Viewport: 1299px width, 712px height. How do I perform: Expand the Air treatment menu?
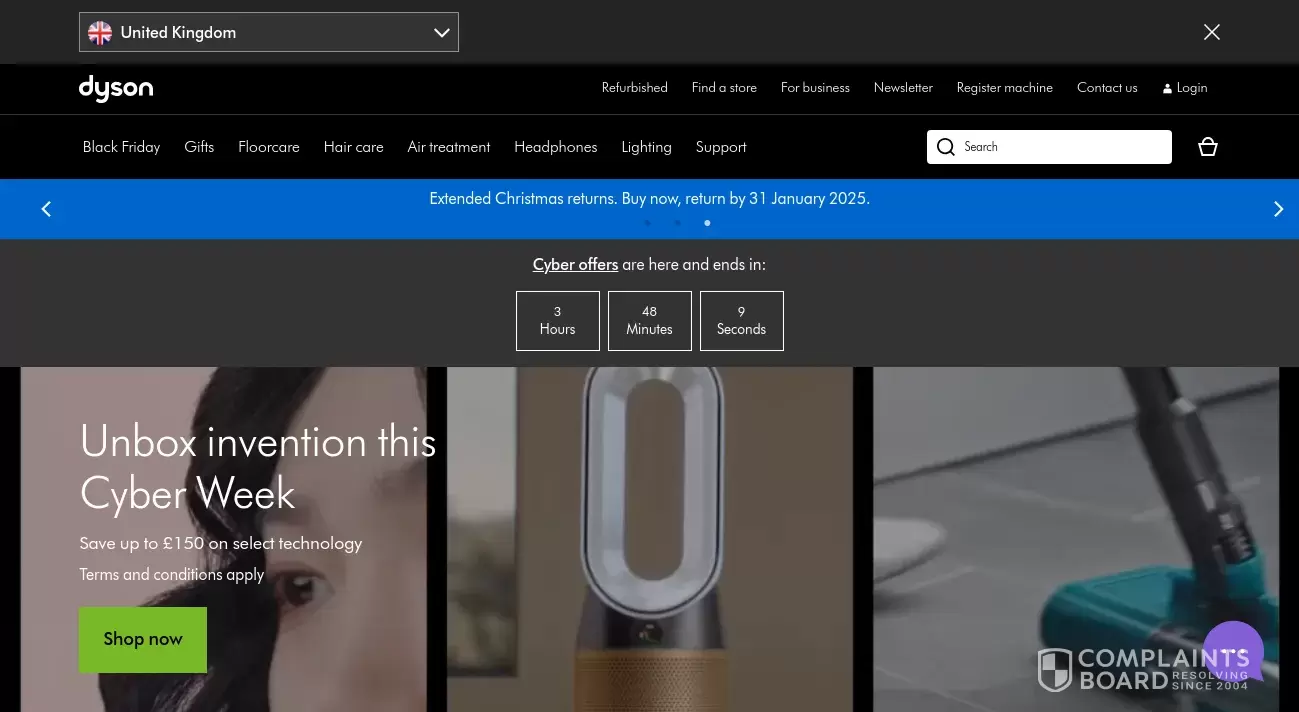(449, 147)
